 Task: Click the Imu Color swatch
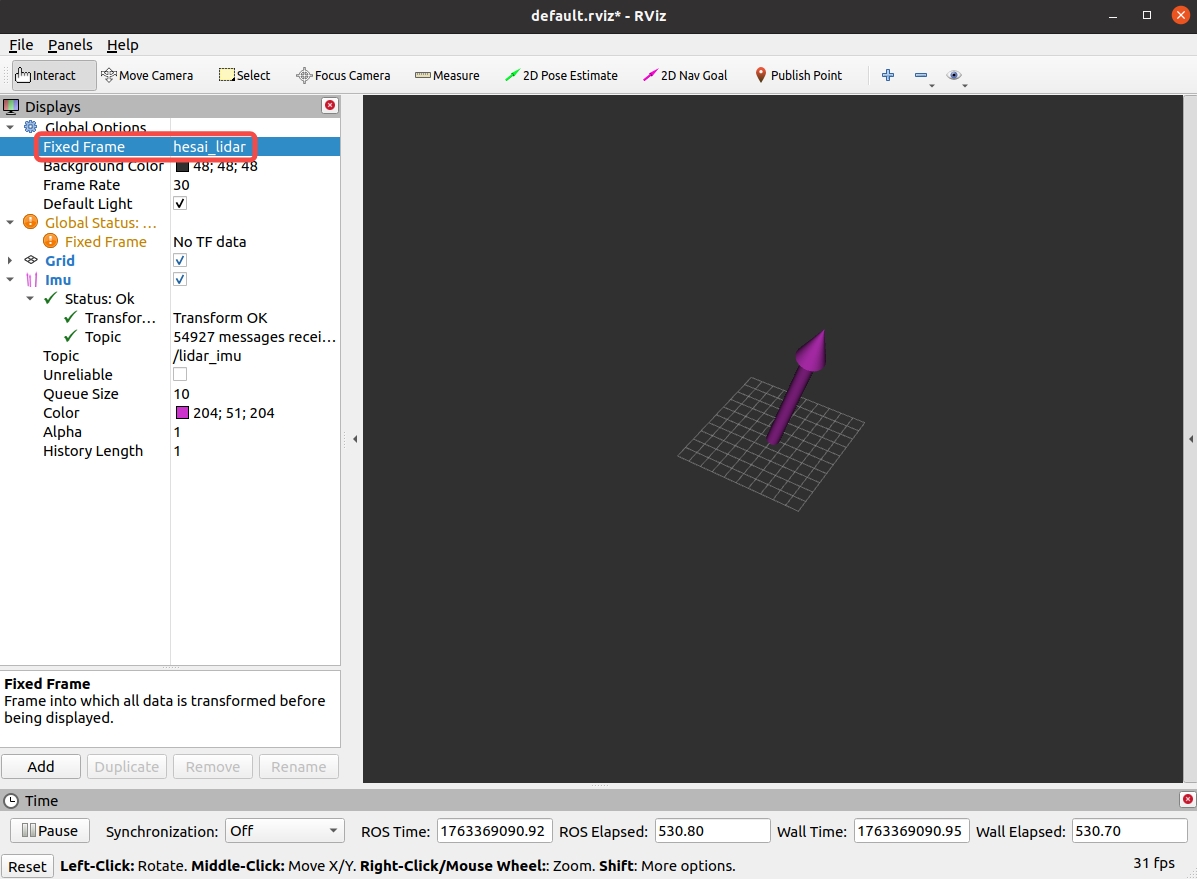[x=182, y=413]
